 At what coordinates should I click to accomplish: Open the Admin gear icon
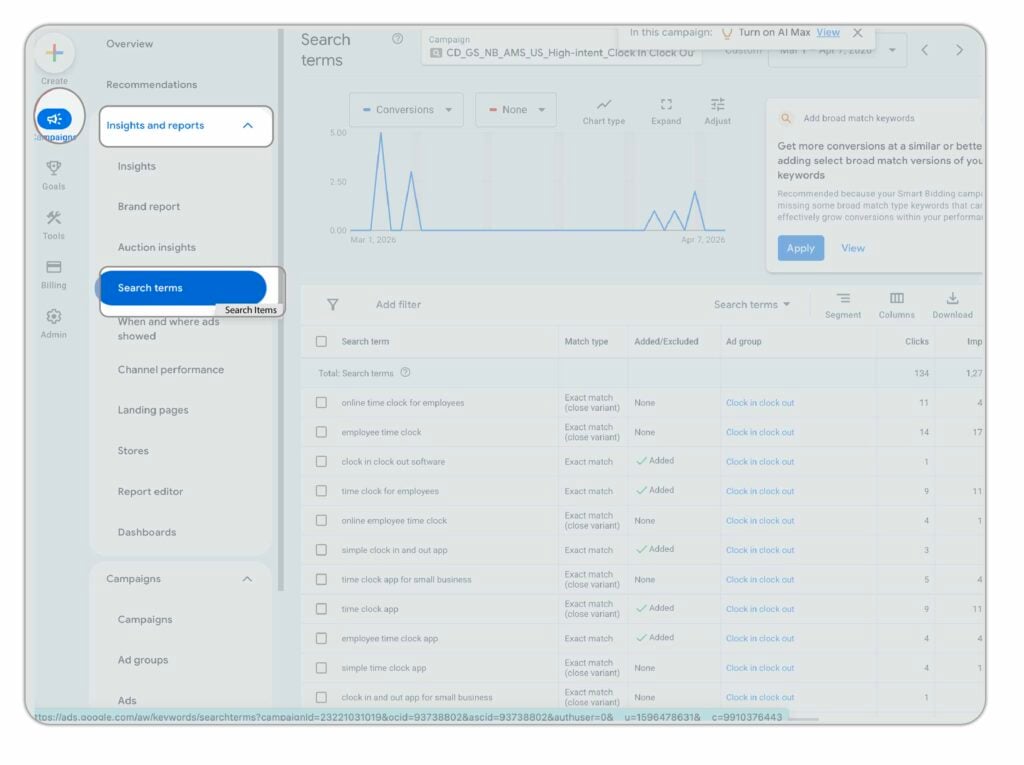tap(54, 316)
